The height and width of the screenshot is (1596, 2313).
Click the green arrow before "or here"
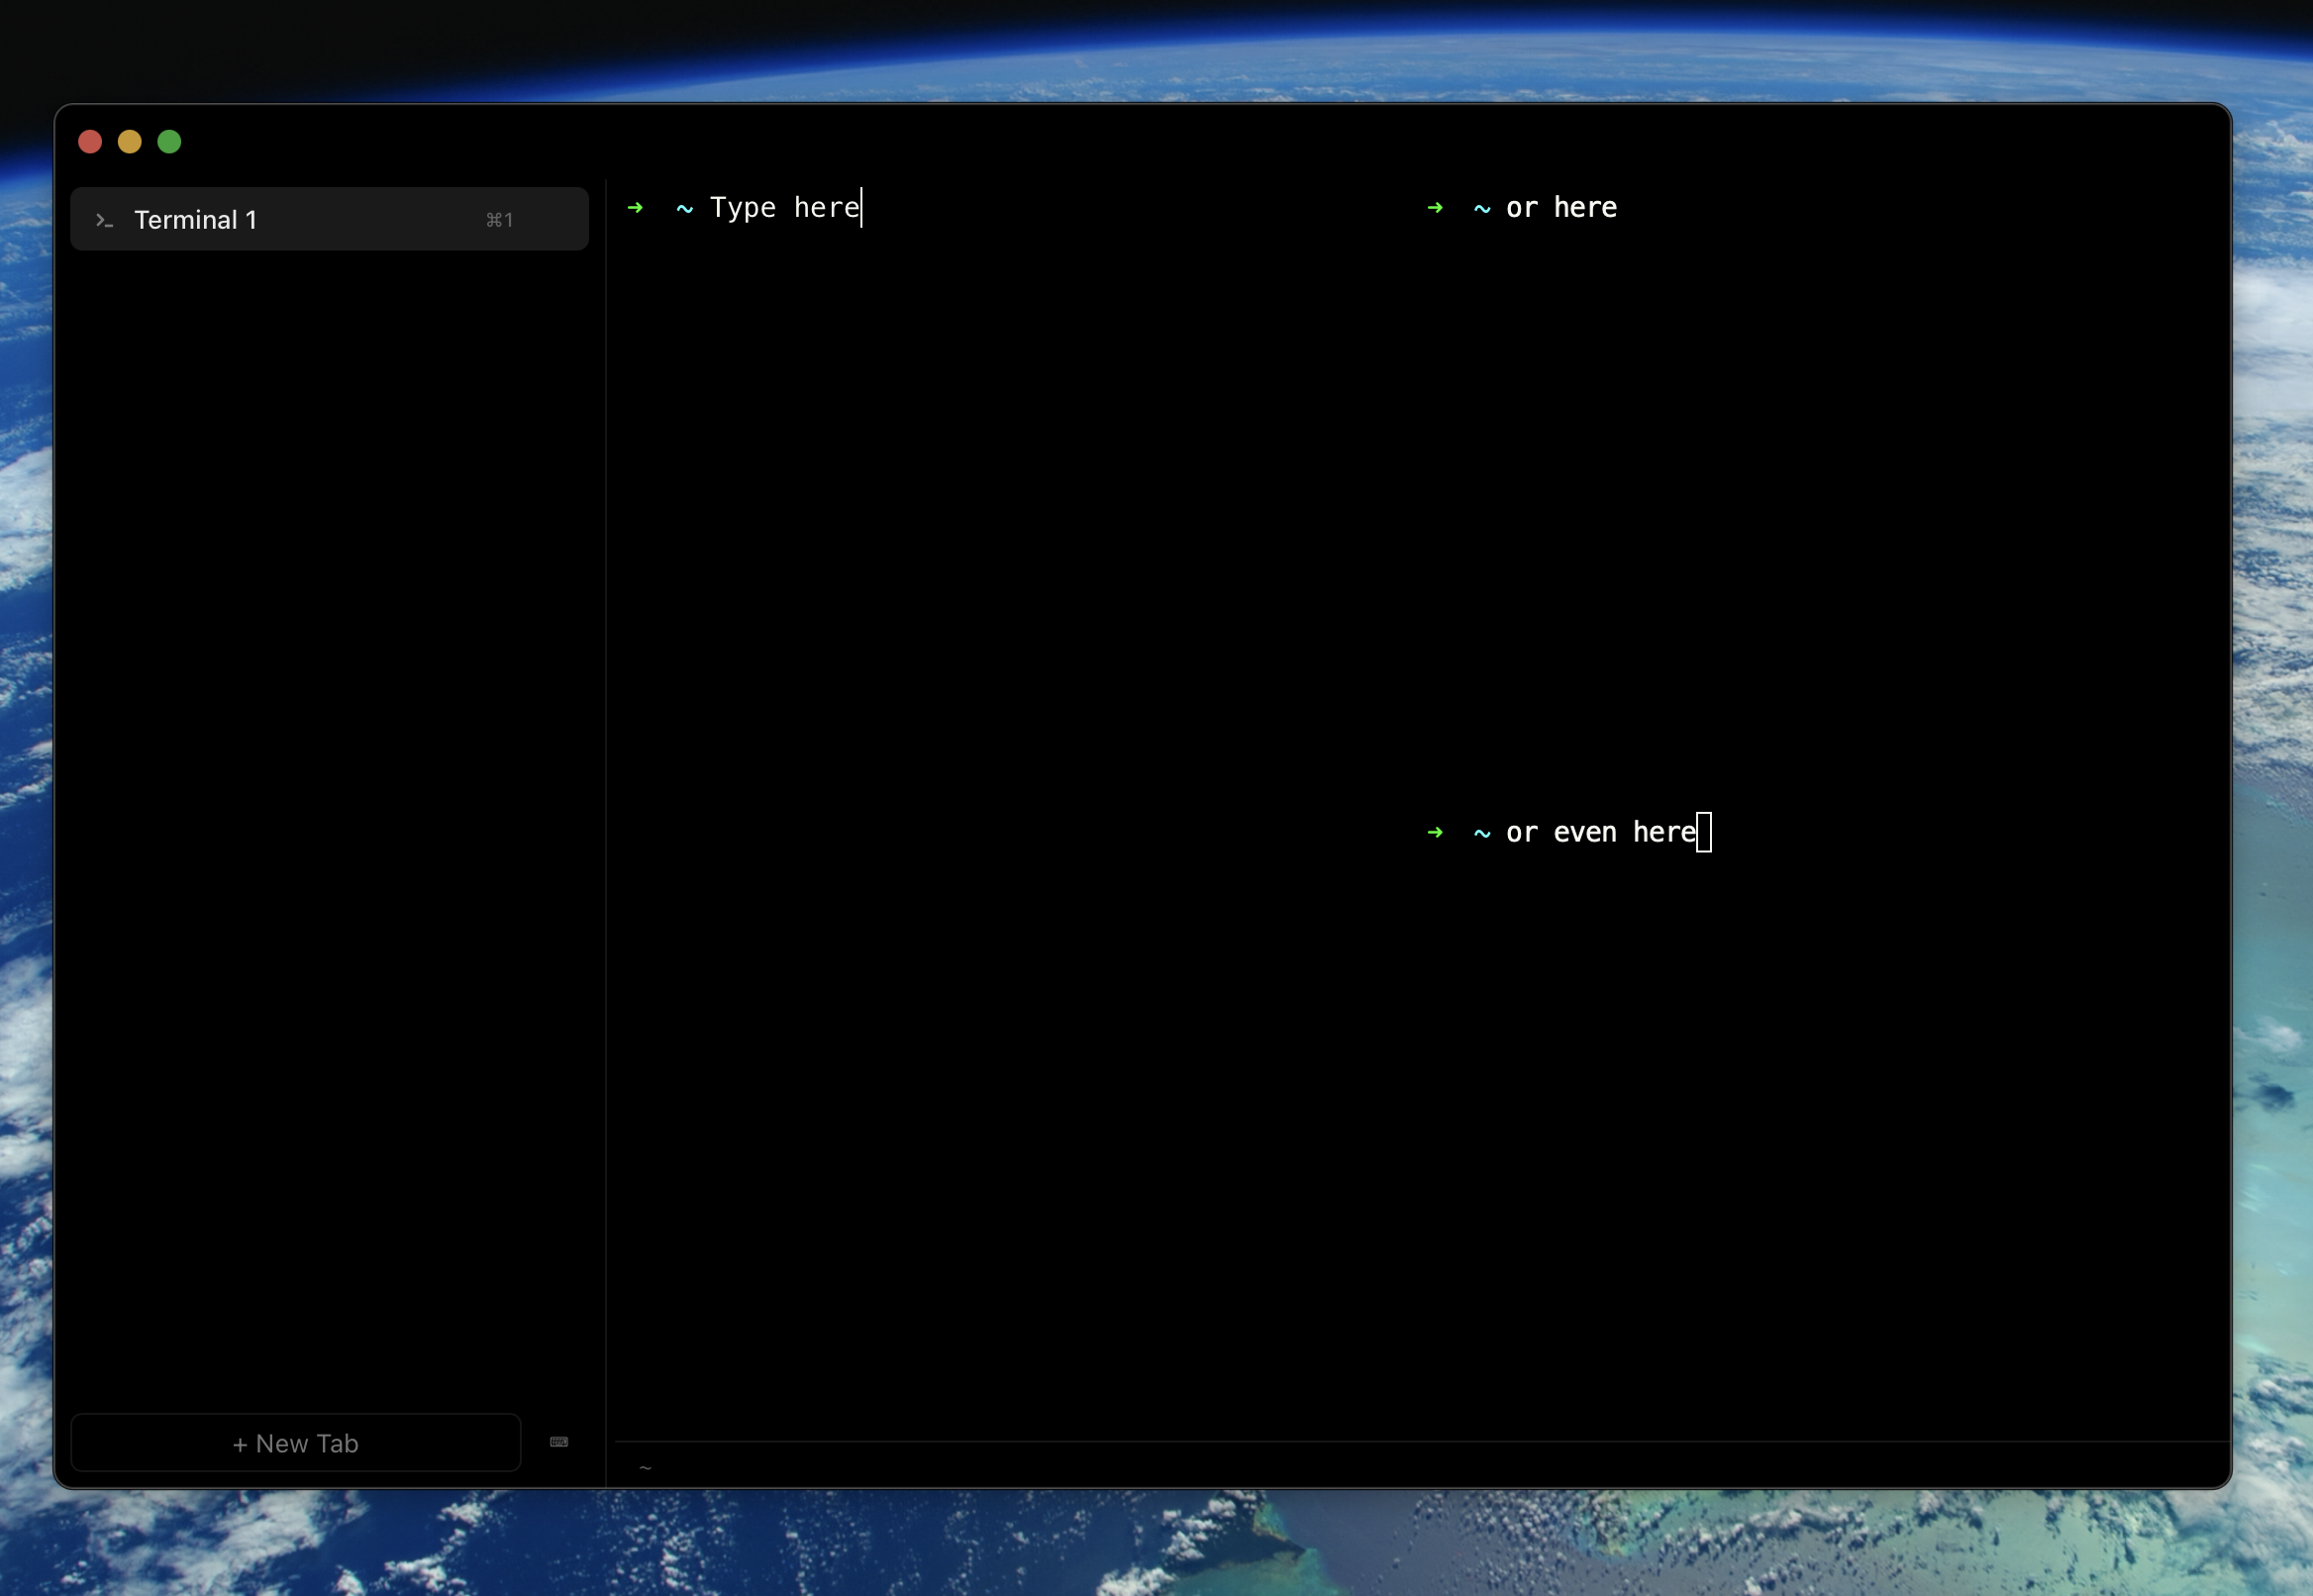coord(1435,208)
